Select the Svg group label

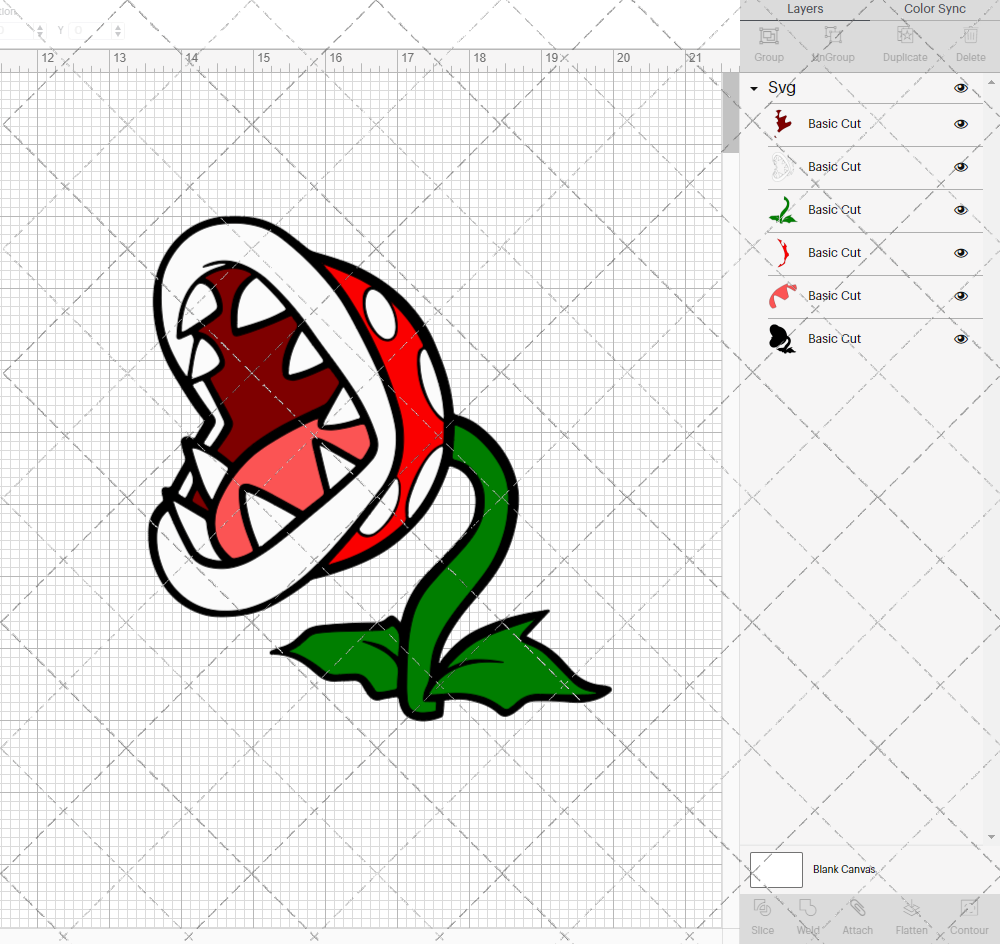point(781,87)
